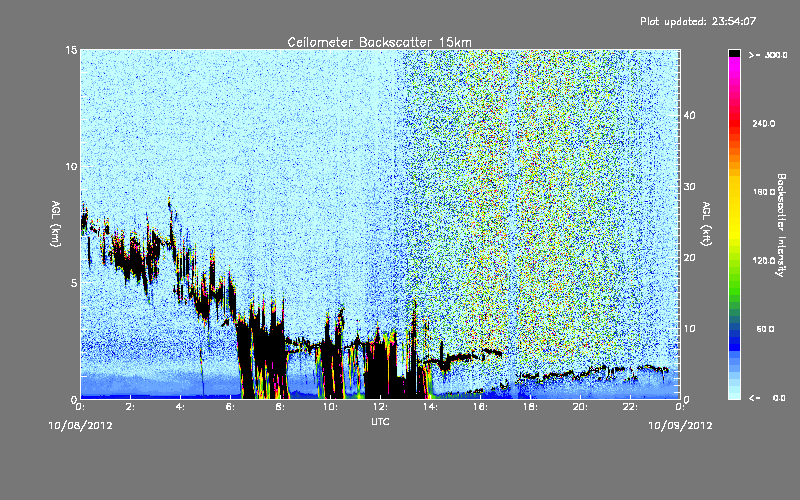Click the "120.0" colorbar label
Image resolution: width=800 pixels, height=500 pixels.
[x=764, y=261]
